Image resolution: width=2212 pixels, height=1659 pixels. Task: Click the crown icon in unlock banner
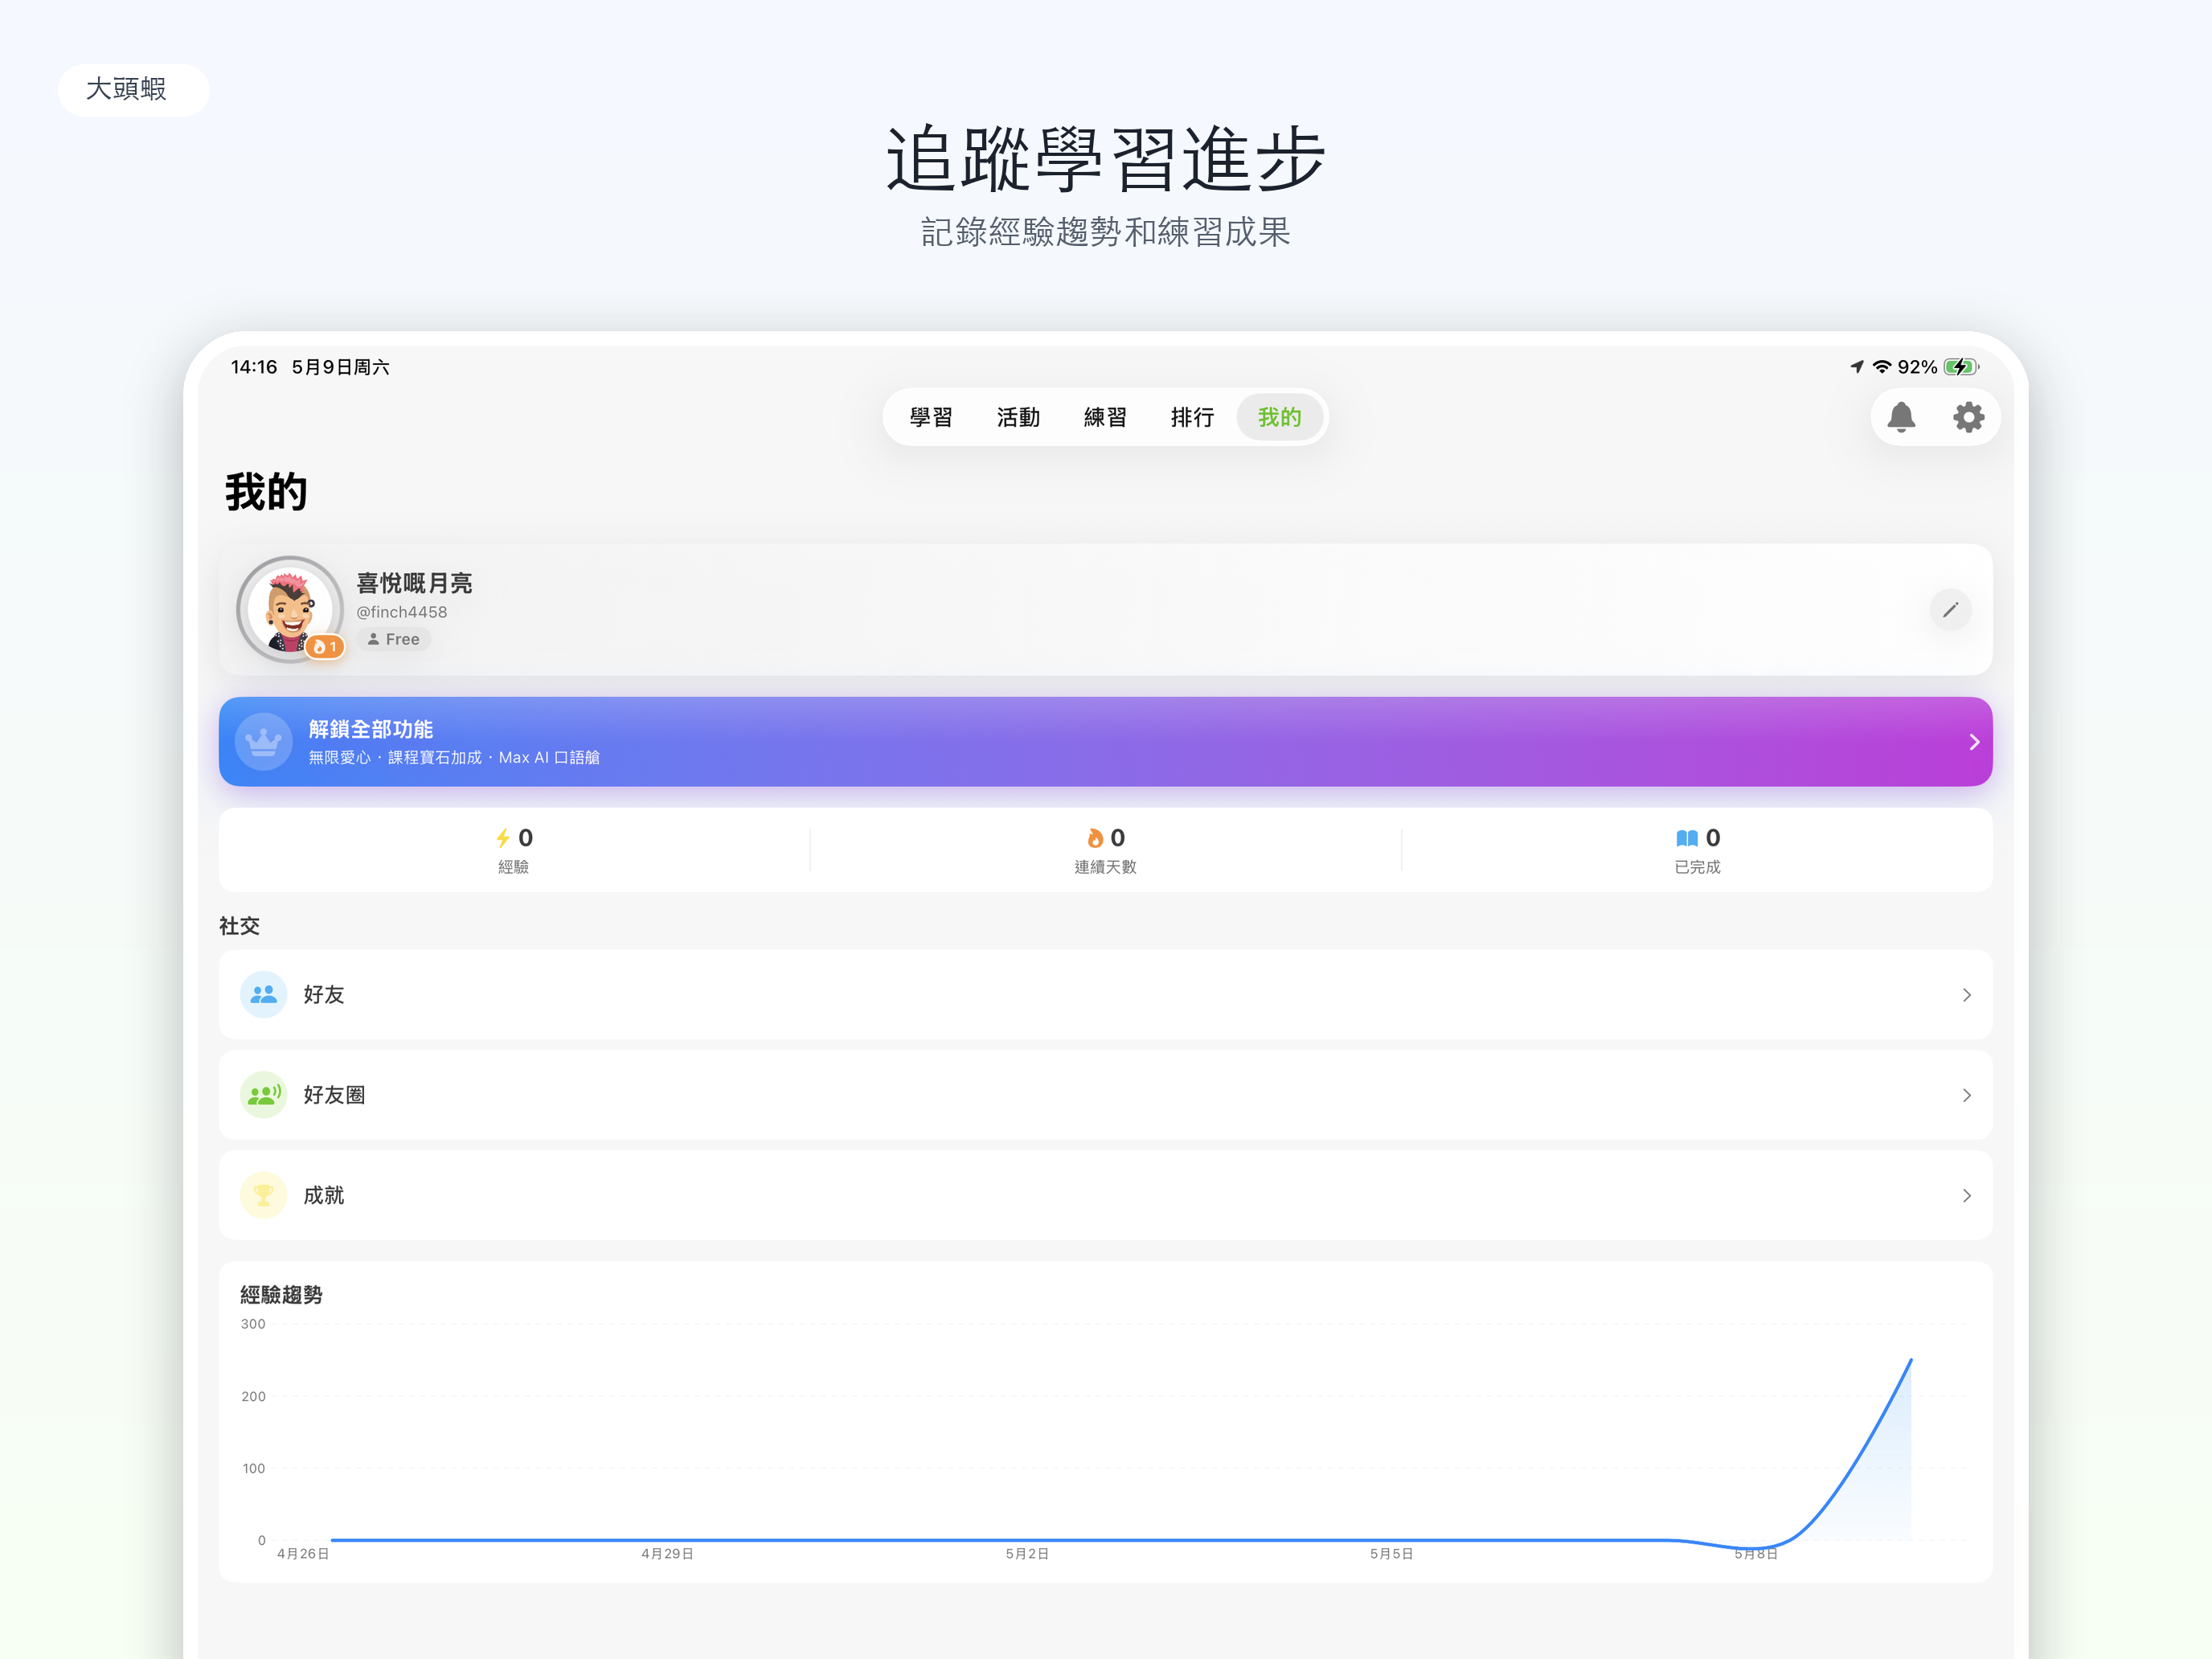tap(263, 741)
